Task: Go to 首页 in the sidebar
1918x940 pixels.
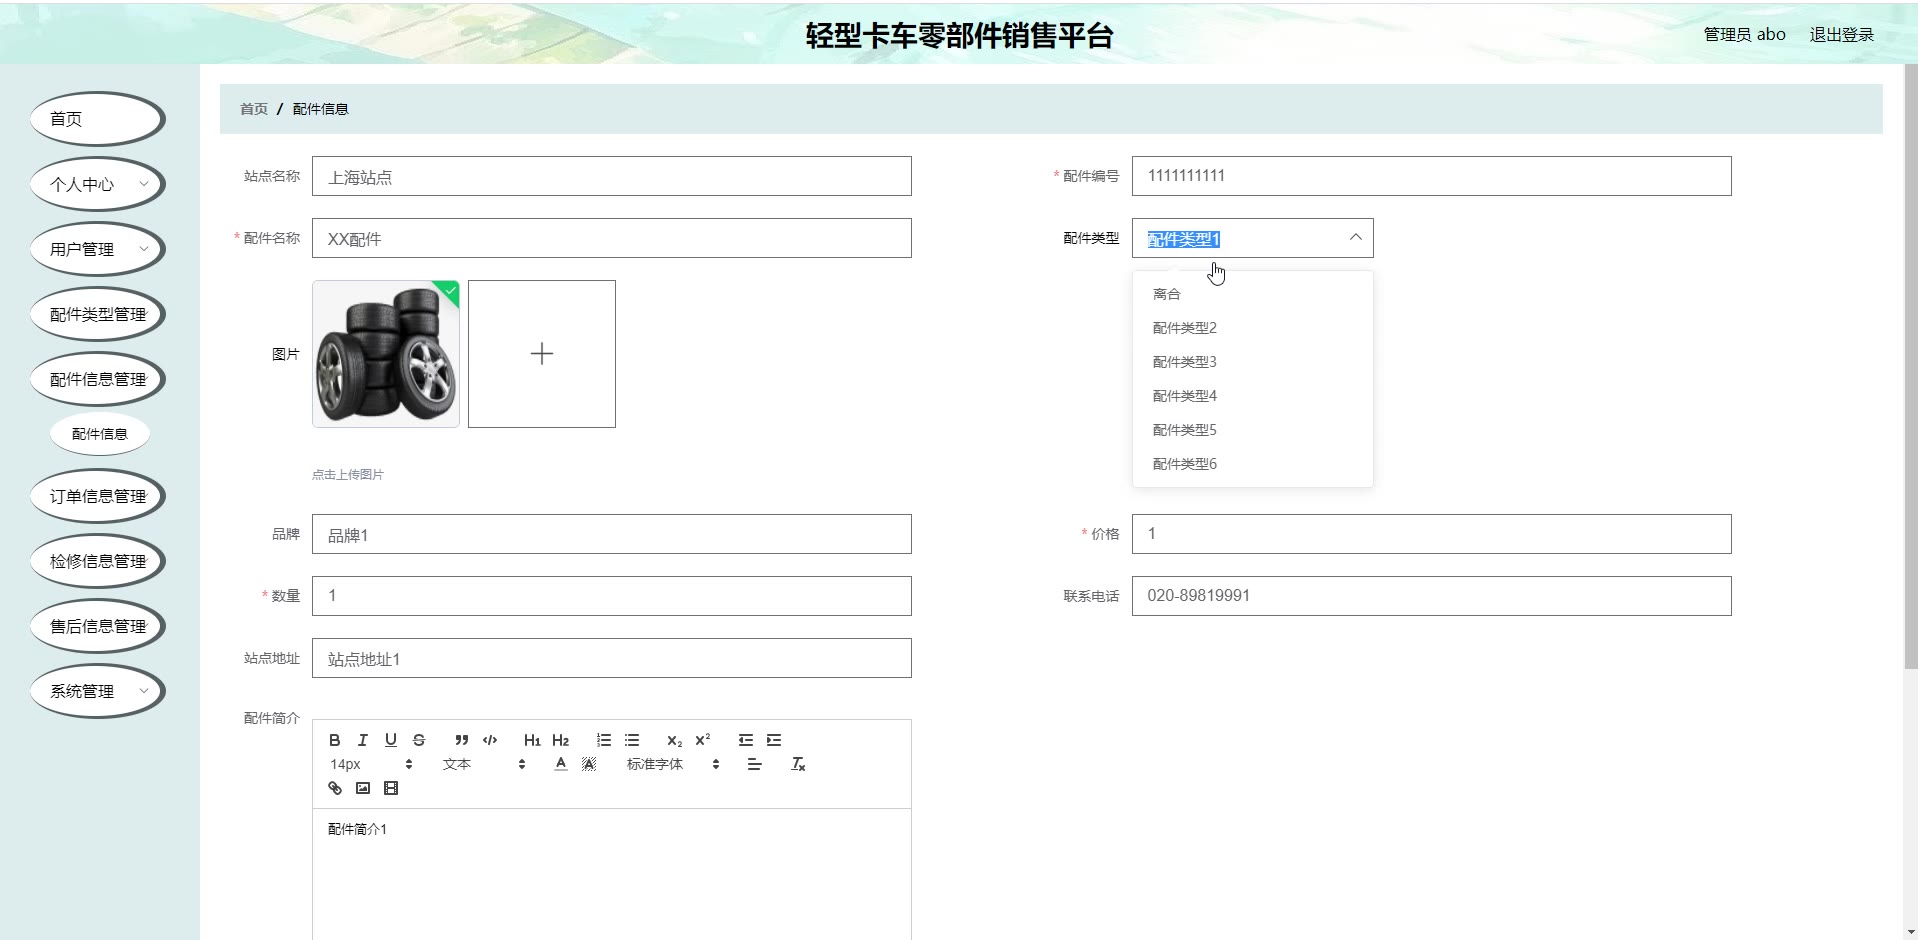Action: [97, 119]
